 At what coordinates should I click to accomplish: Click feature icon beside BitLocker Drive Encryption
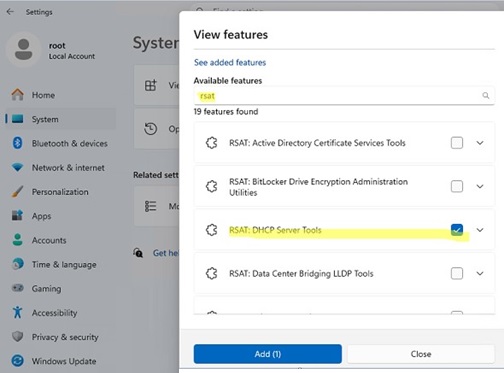click(x=211, y=186)
